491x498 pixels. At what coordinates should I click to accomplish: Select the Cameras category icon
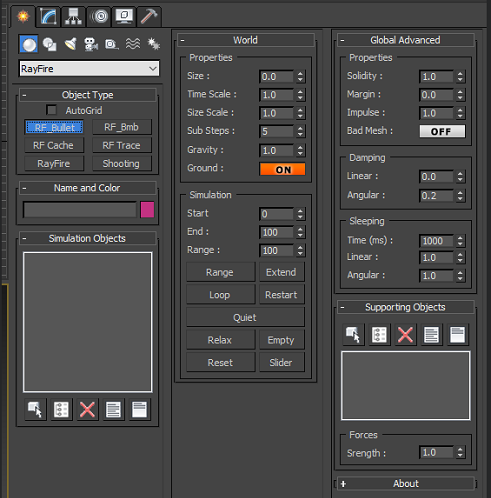[91, 44]
